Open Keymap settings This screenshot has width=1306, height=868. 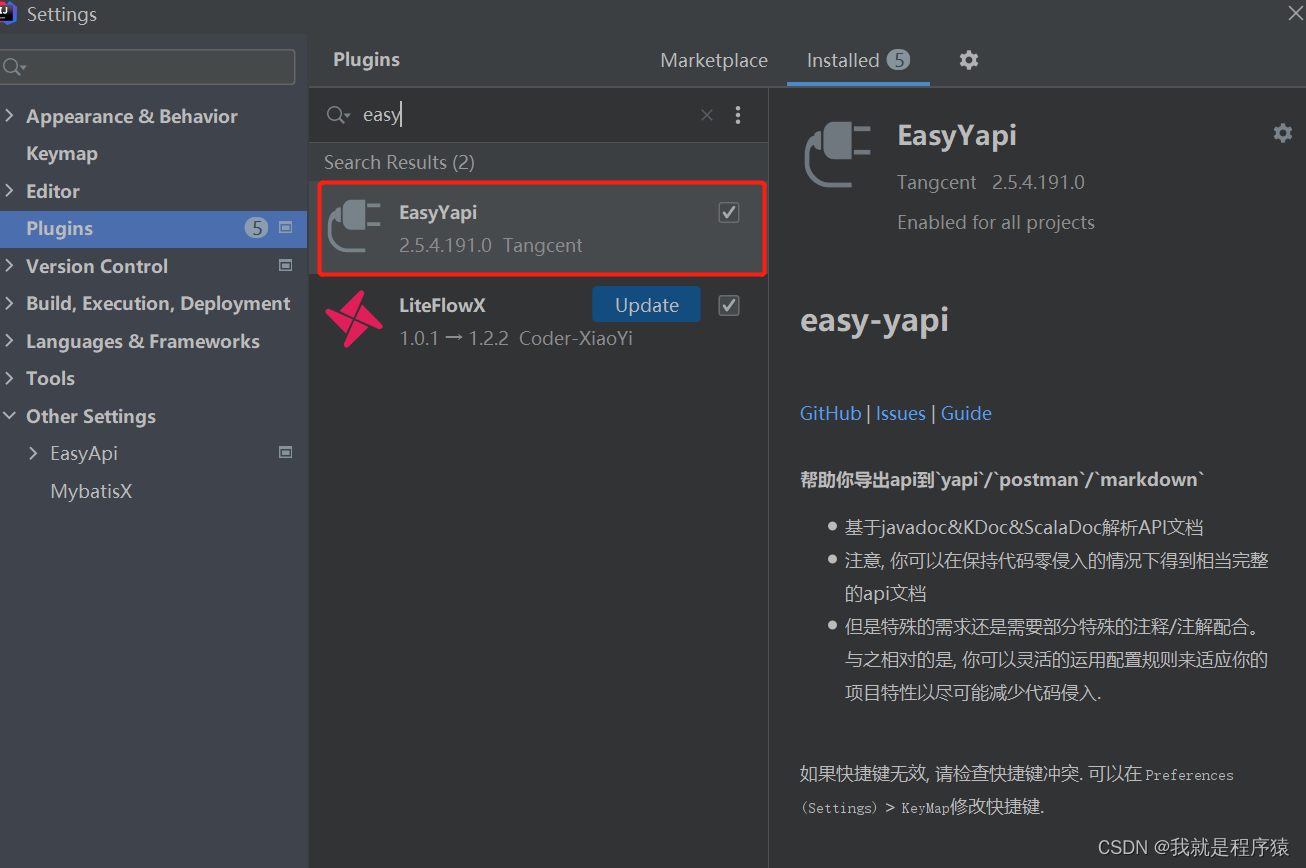pos(62,153)
